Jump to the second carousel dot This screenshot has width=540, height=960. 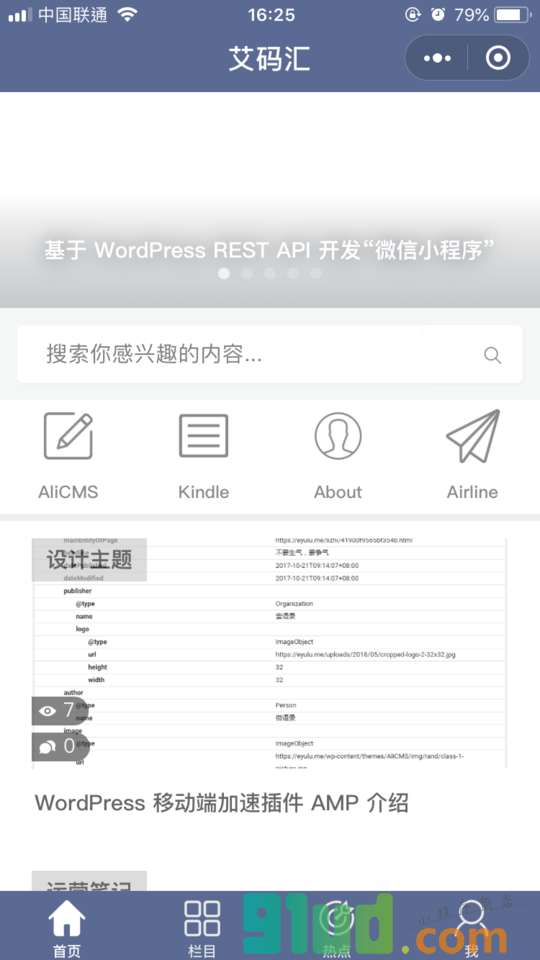(247, 274)
